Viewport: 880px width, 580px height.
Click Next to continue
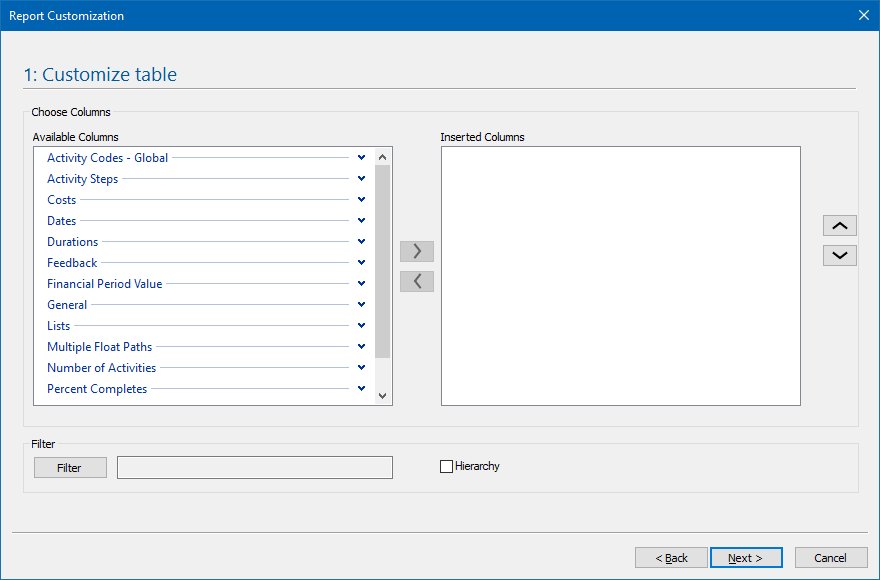[x=746, y=557]
